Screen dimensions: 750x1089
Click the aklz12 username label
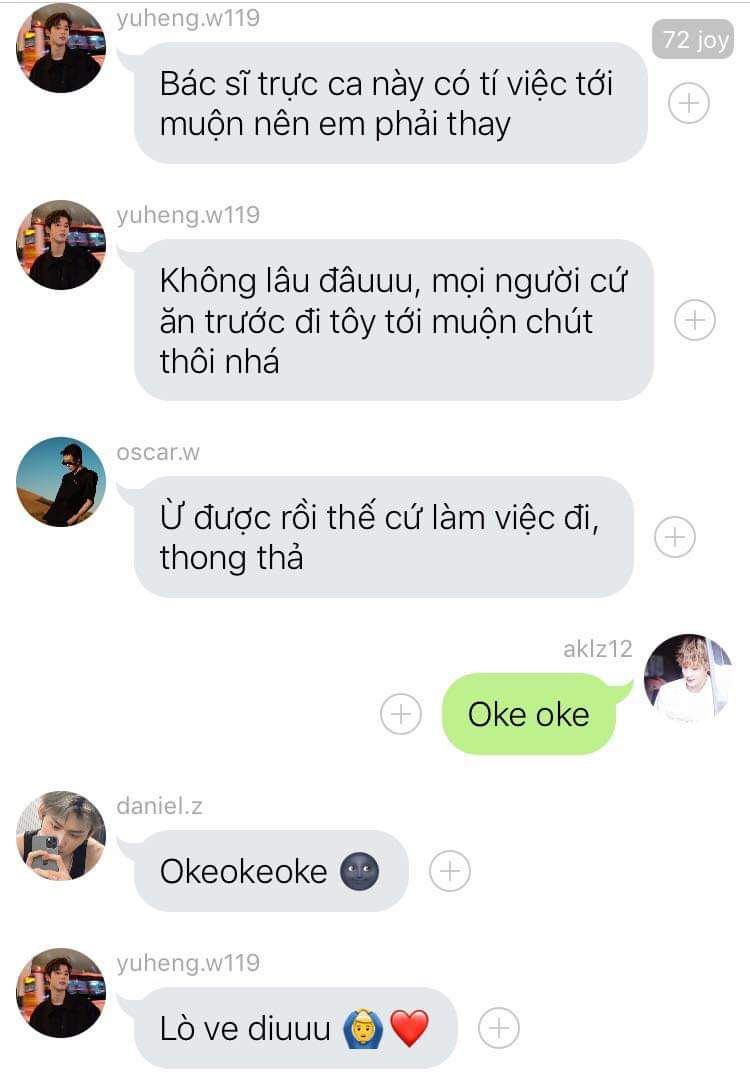(x=597, y=649)
